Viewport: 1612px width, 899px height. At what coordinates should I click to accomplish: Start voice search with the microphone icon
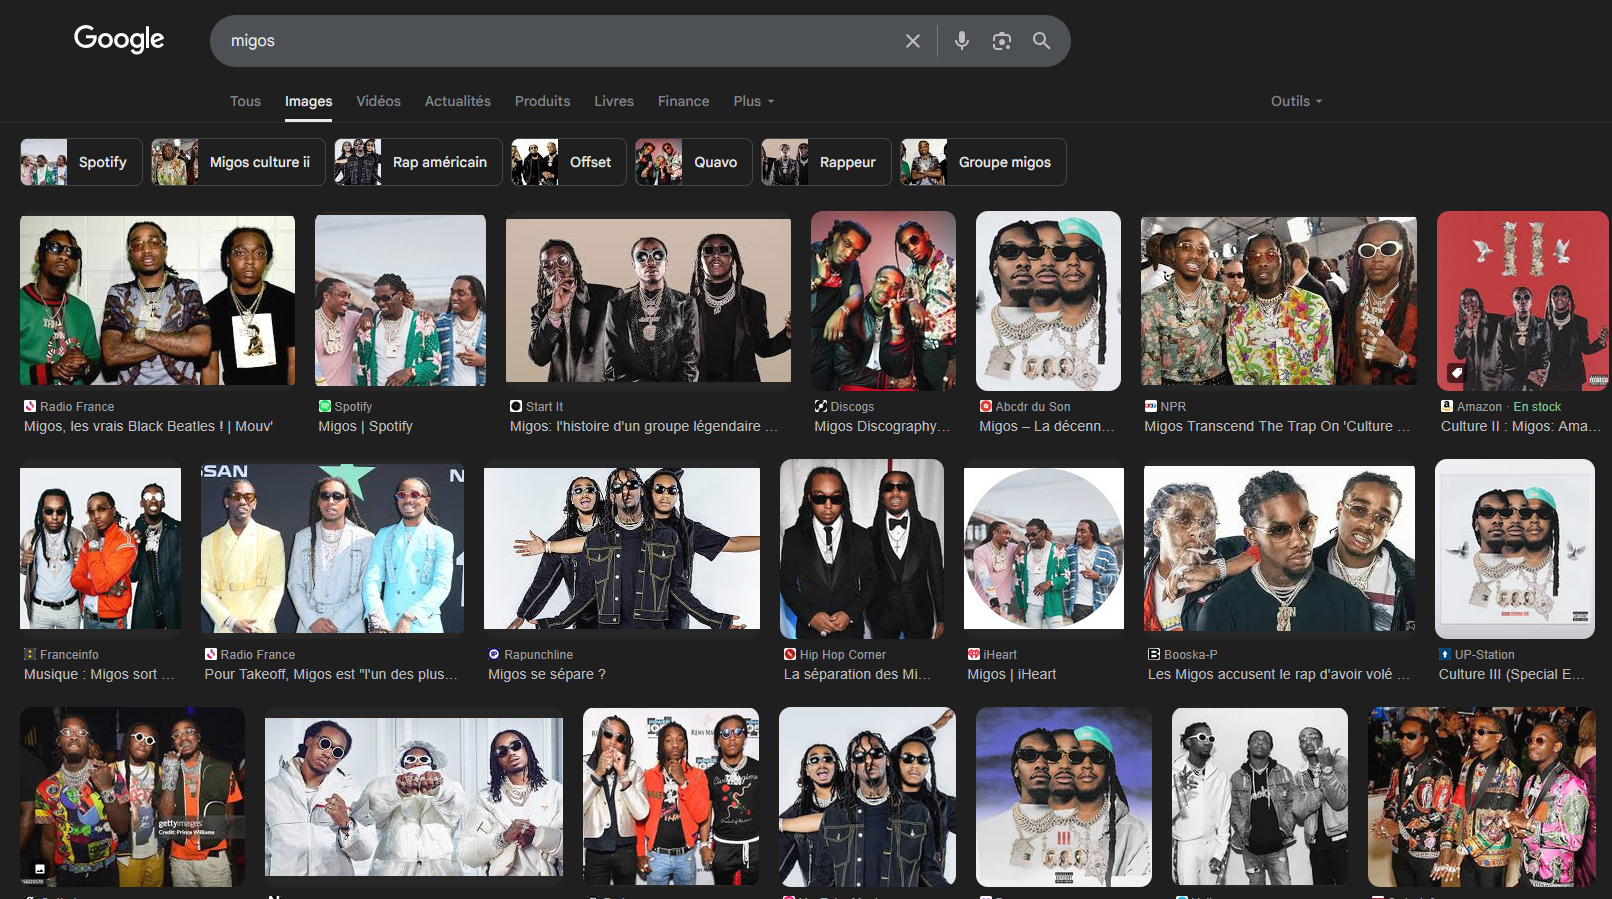(x=961, y=41)
